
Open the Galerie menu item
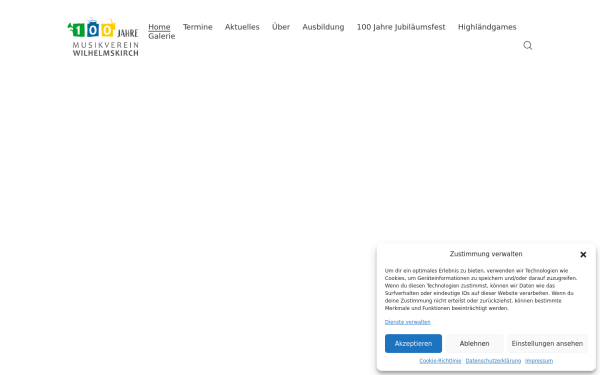pyautogui.click(x=161, y=36)
